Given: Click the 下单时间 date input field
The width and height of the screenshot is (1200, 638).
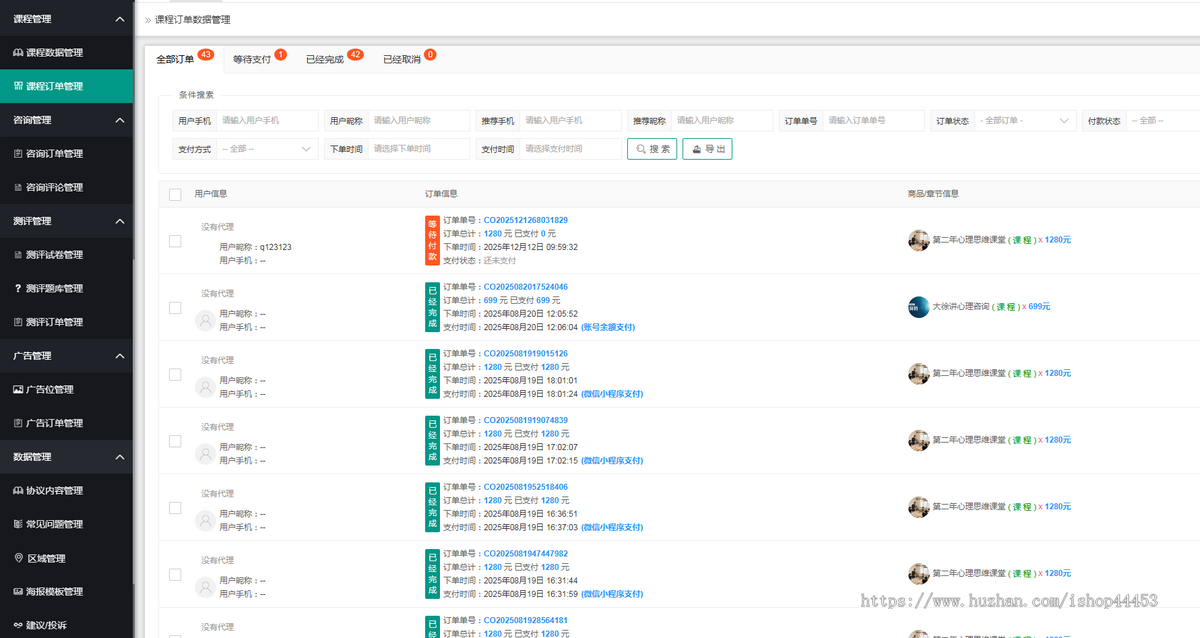Looking at the screenshot, I should [x=418, y=149].
